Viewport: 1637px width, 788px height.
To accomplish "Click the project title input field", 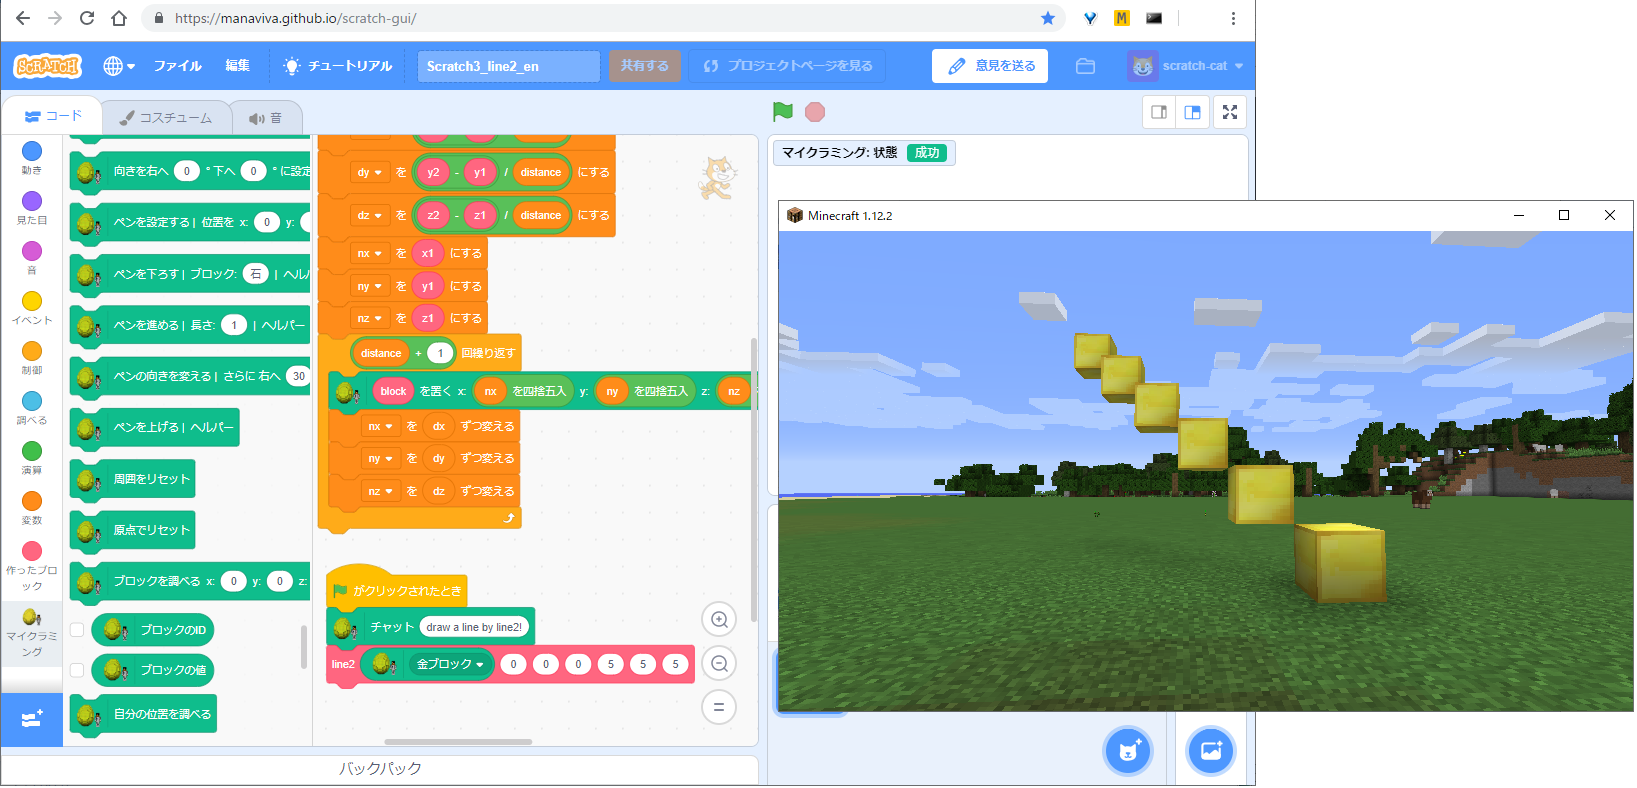I will point(508,66).
